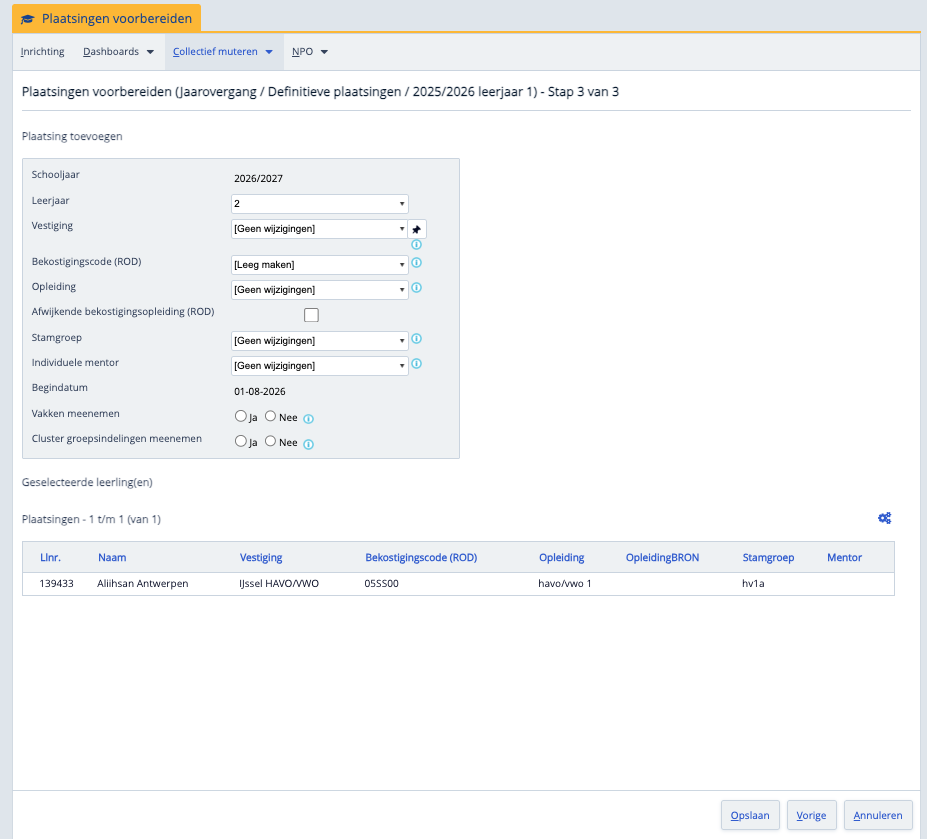Sort table by Naam column header
Viewport: 927px width, 839px height.
point(112,557)
